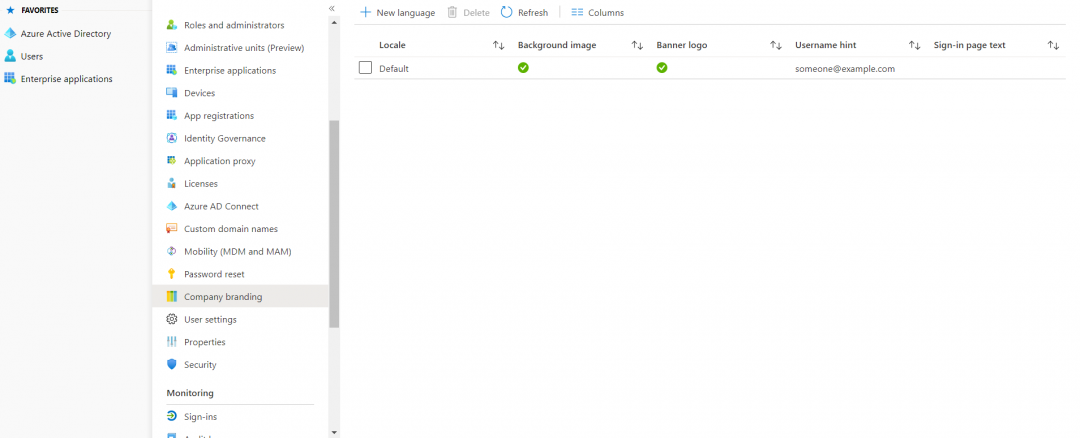1080x438 pixels.
Task: Click the Roles and administrators icon
Action: pos(172,25)
